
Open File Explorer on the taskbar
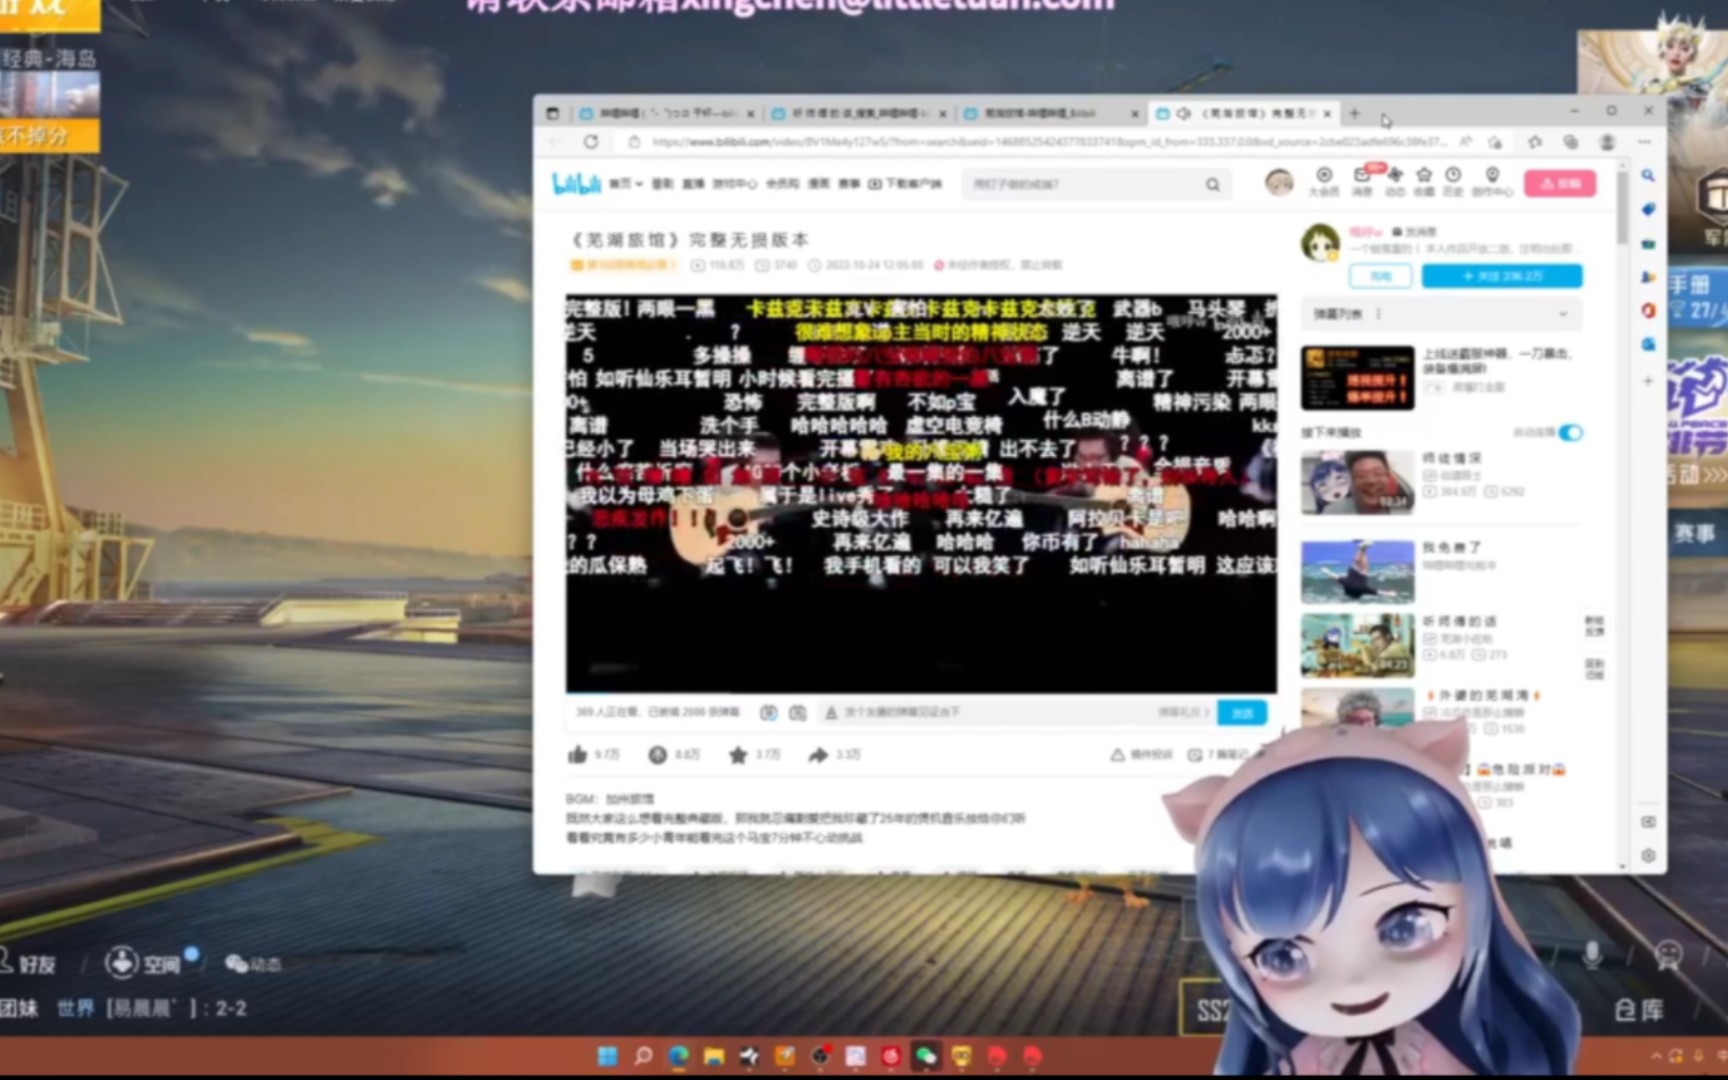713,1056
